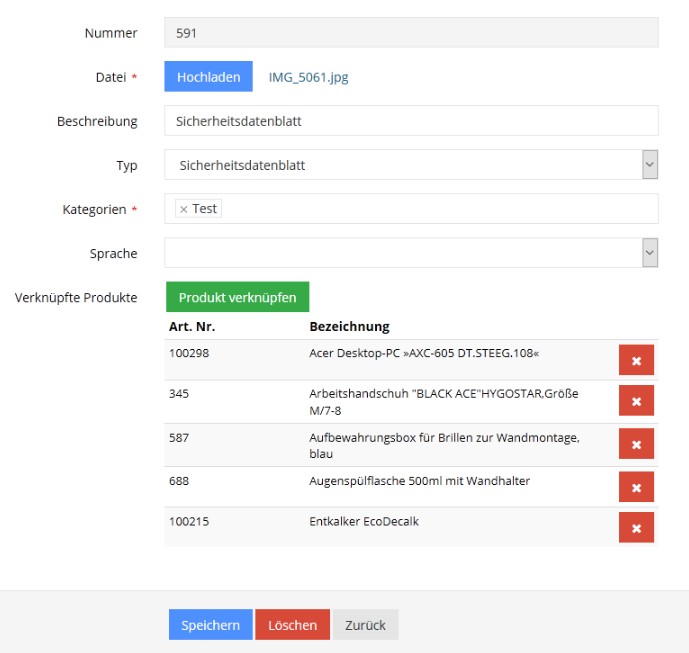Focus the Beschreibung text field
Viewport: 689px width, 653px height.
[x=410, y=121]
